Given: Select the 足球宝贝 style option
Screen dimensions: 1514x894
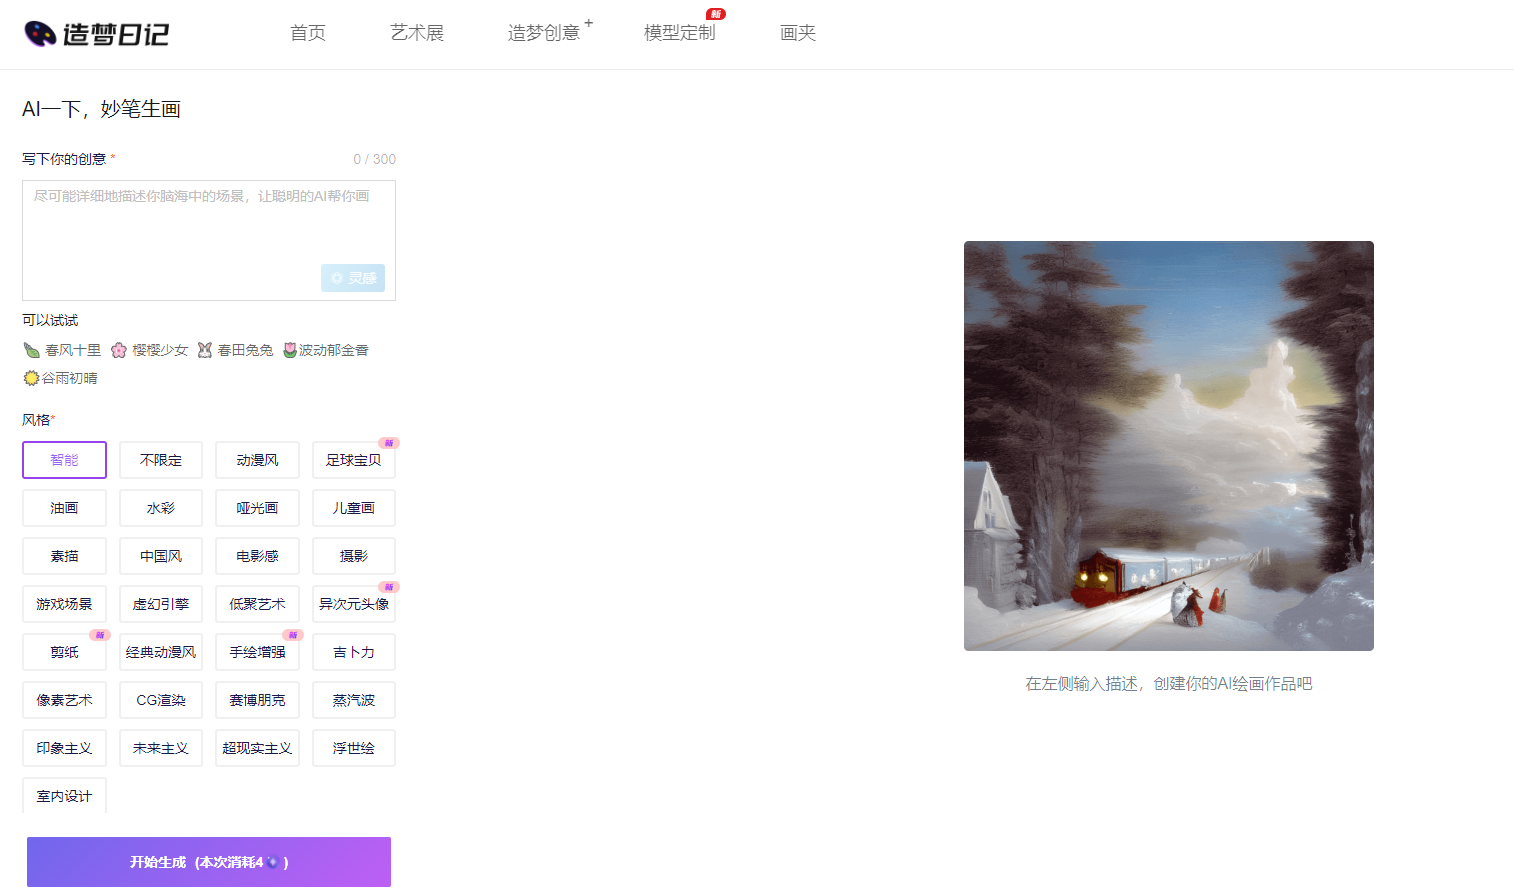Looking at the screenshot, I should [x=354, y=460].
